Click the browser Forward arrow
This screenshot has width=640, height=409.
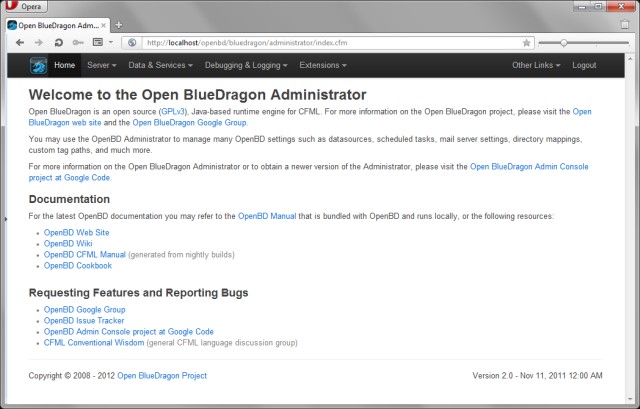coord(39,42)
